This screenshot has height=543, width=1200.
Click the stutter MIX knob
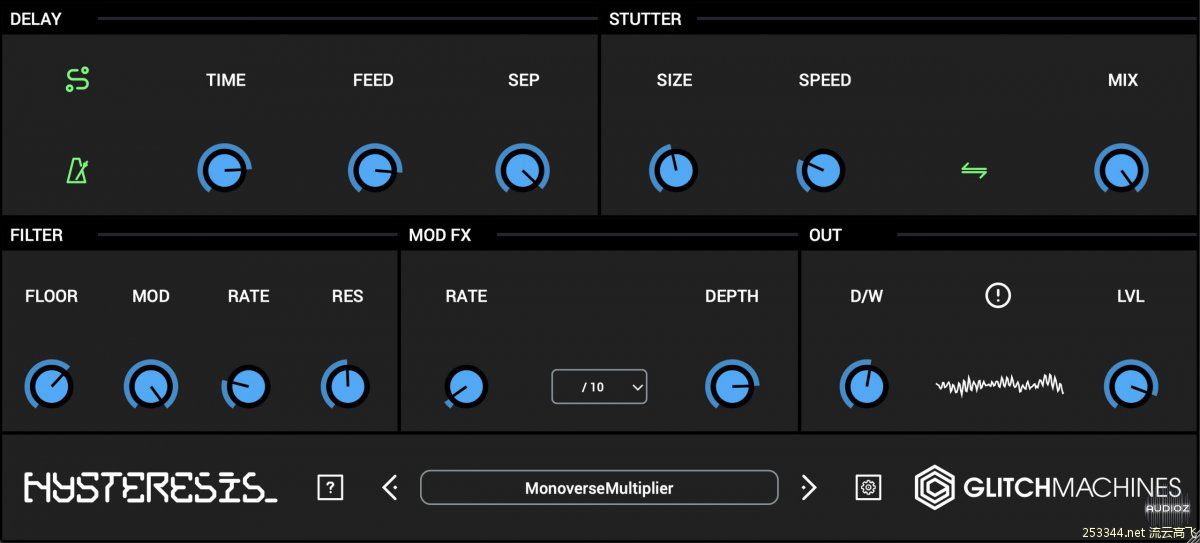click(1121, 171)
